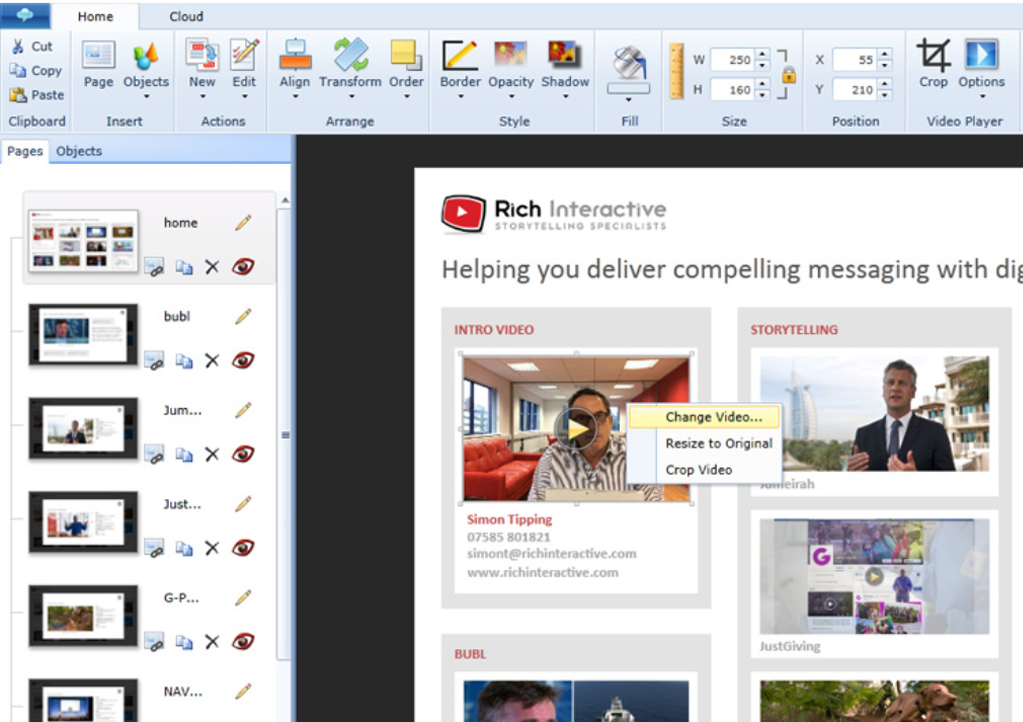
Task: Select the Crop tool in Video Player
Action: 933,55
